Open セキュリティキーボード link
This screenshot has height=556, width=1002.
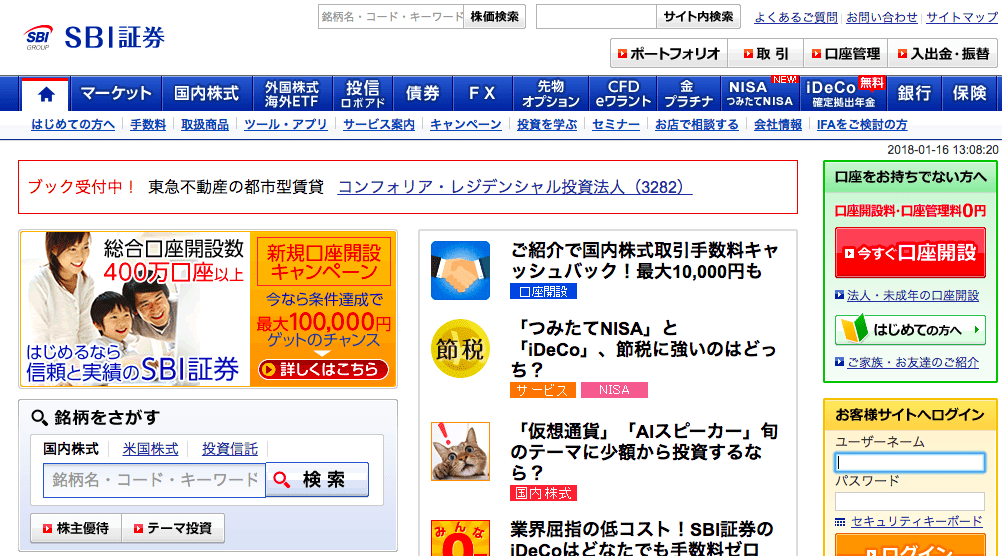tap(917, 521)
